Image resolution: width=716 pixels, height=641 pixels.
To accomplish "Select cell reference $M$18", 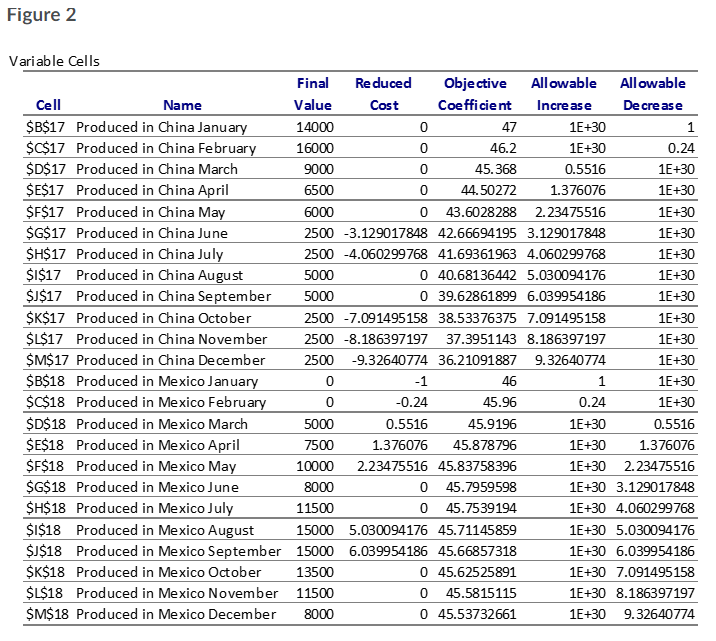I will (x=47, y=614).
